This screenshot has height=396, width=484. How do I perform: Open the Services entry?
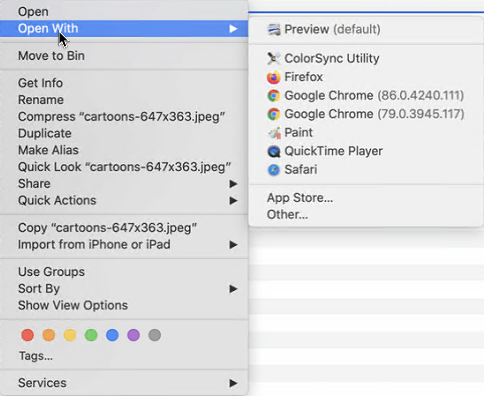pyautogui.click(x=124, y=383)
